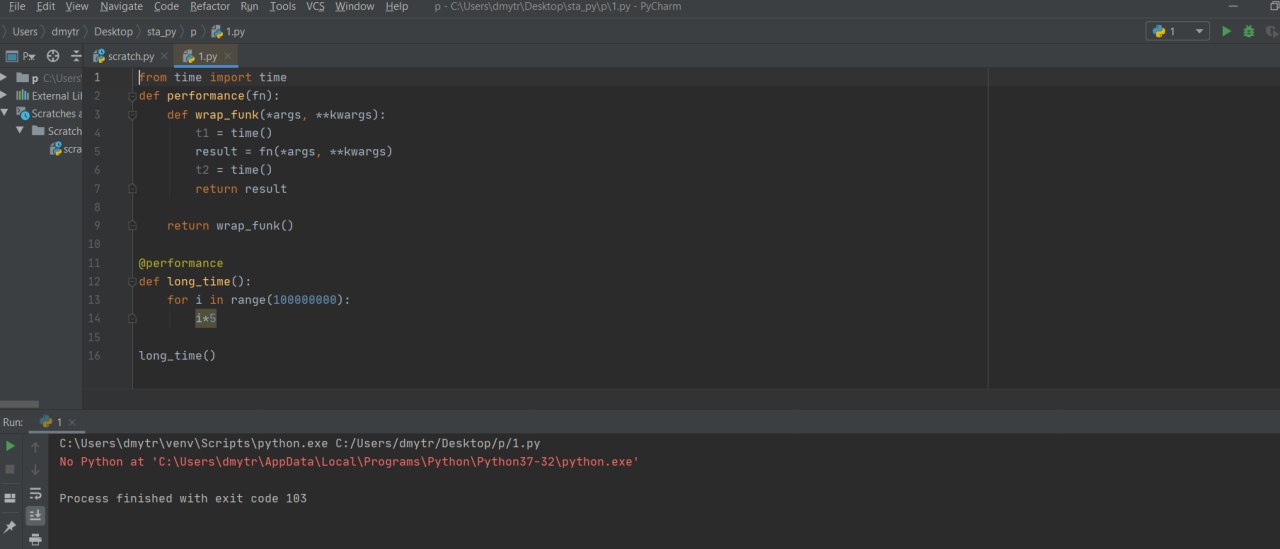Toggle soft-wrap in the Run console
The image size is (1280, 549).
pyautogui.click(x=36, y=493)
